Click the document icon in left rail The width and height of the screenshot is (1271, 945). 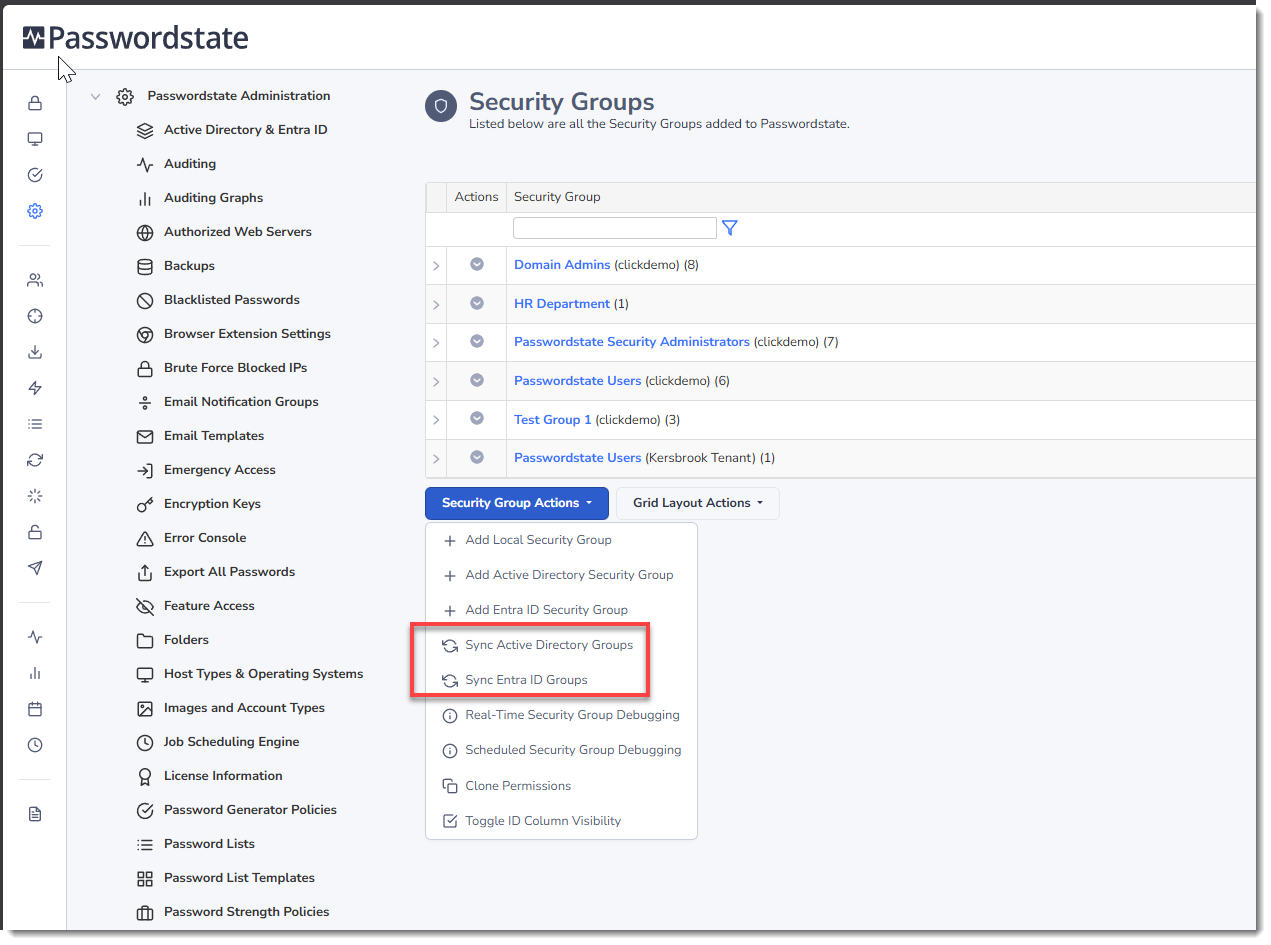tap(35, 814)
